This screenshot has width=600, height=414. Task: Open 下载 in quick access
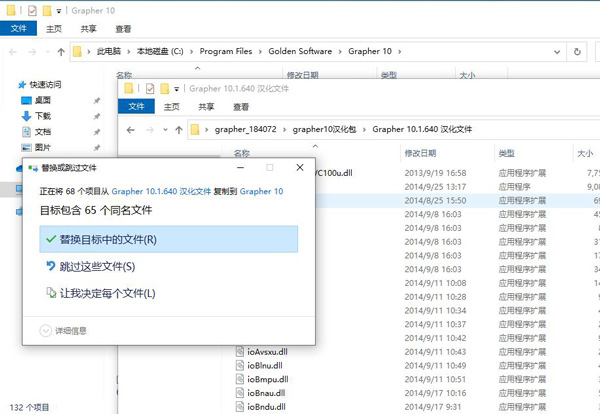[x=42, y=116]
